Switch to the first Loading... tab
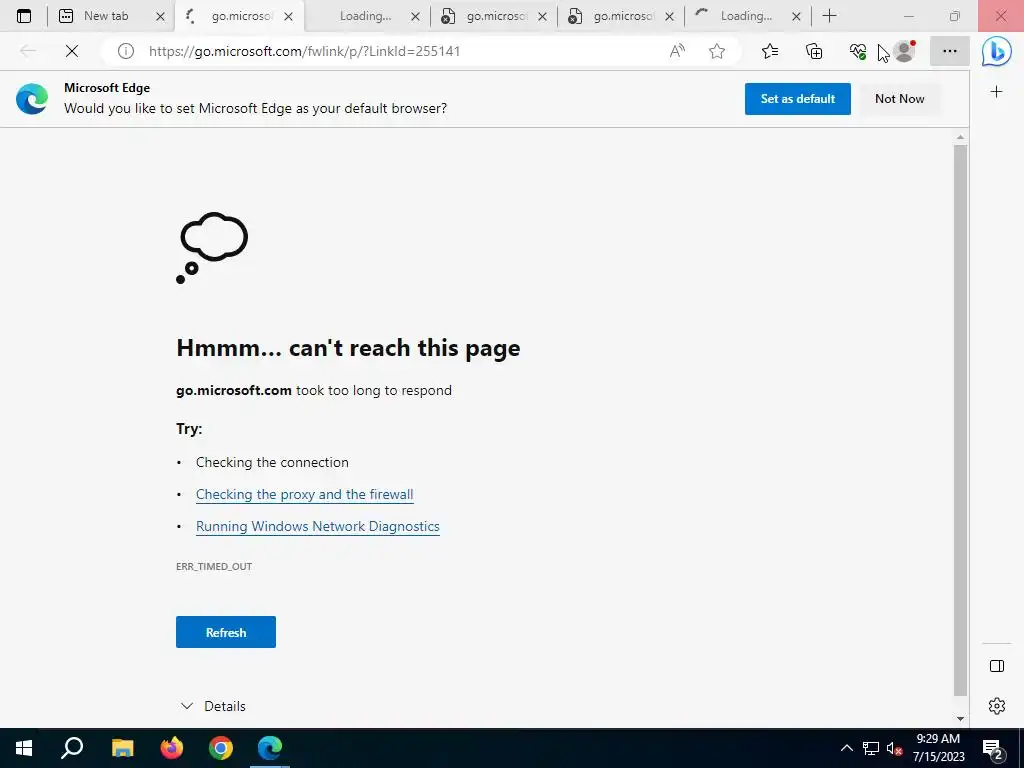 point(365,16)
